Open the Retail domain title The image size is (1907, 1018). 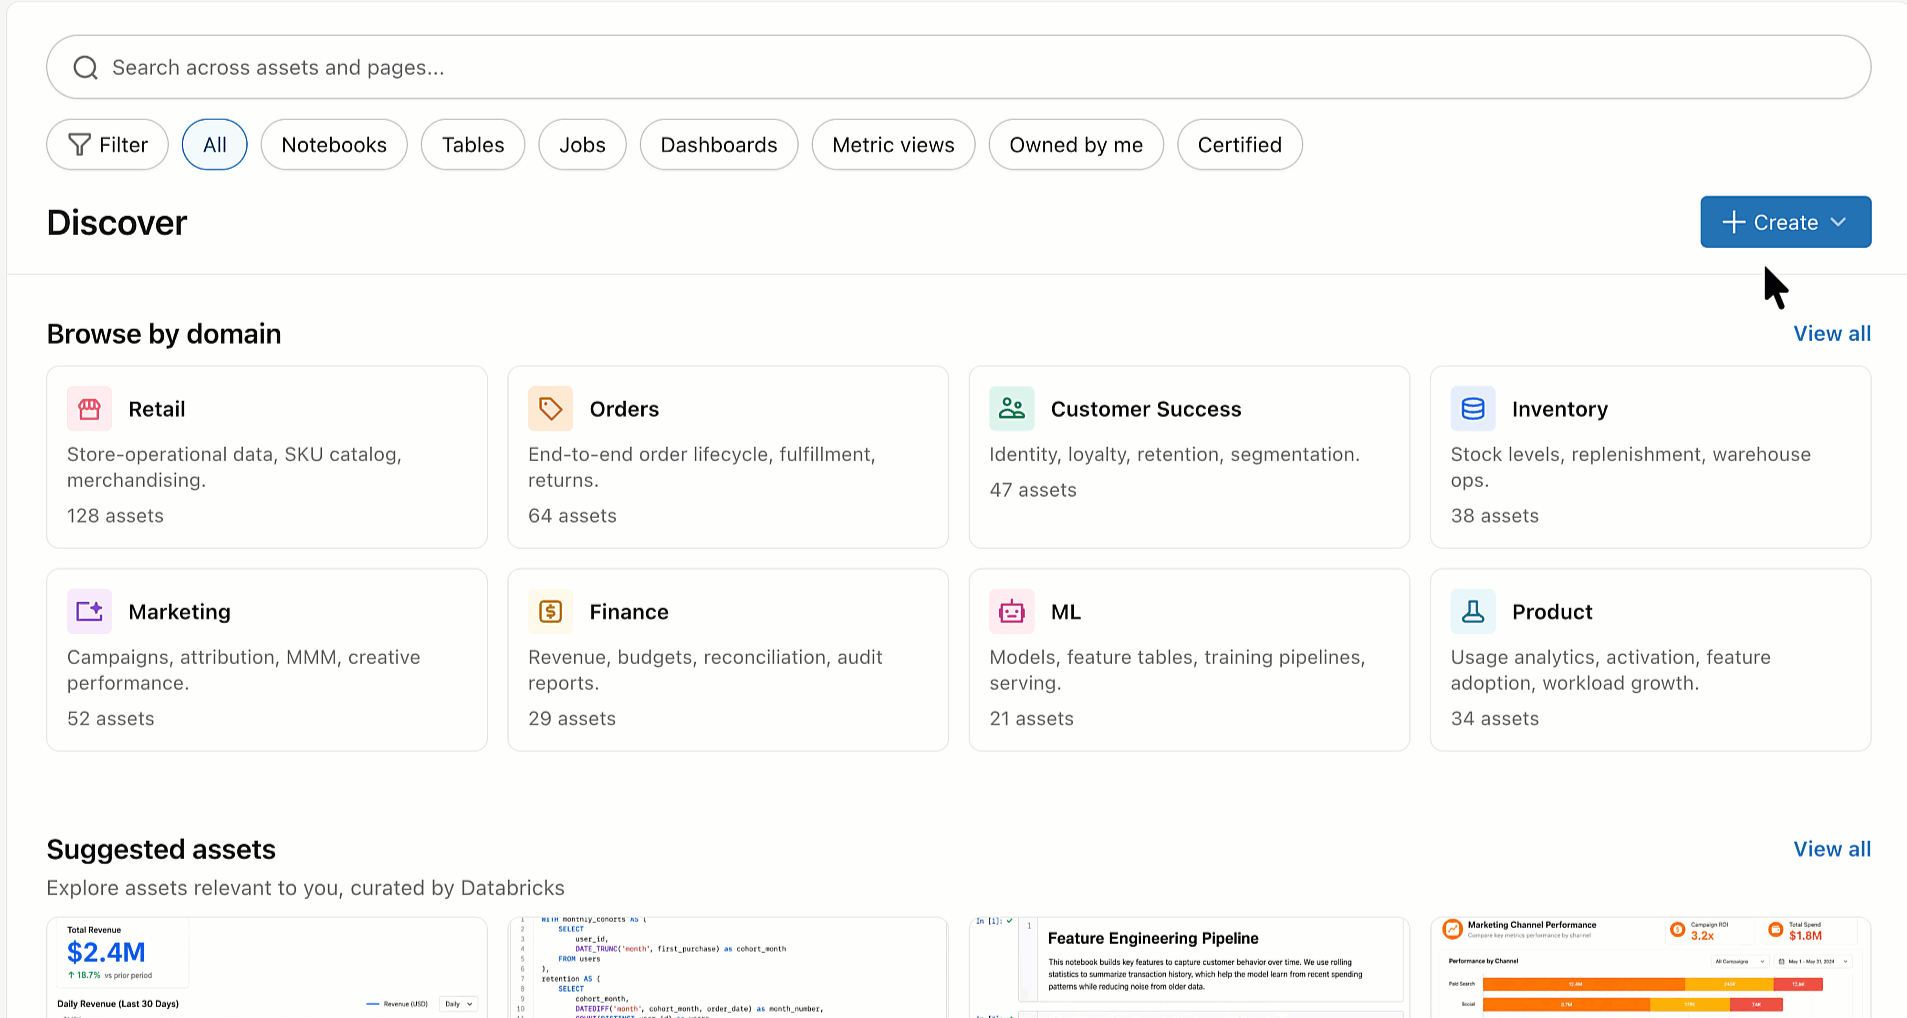157,409
